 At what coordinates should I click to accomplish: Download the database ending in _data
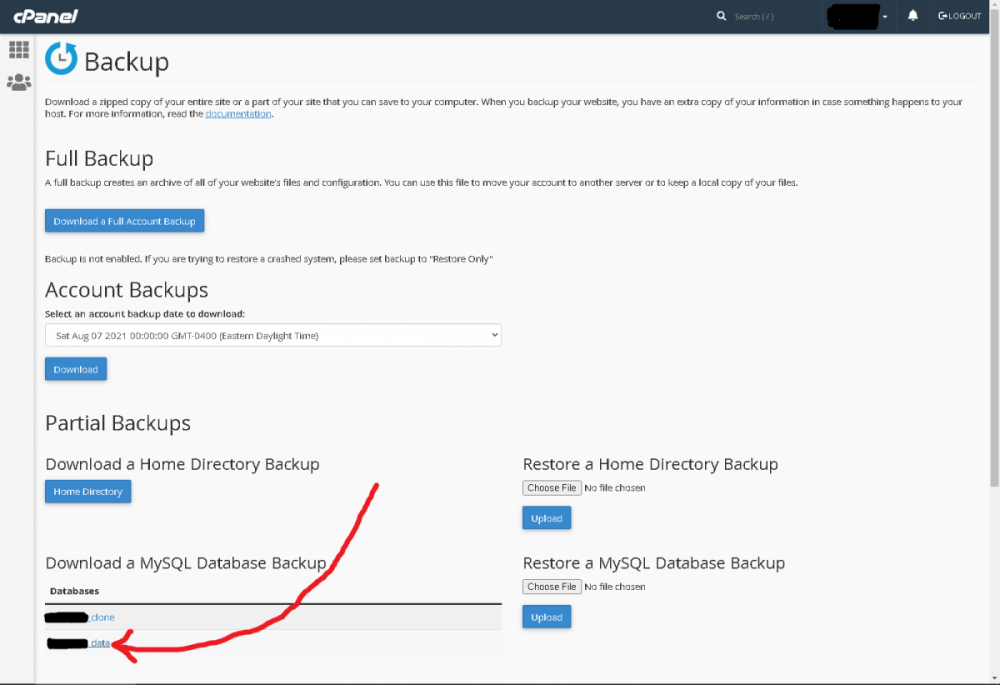tap(99, 643)
